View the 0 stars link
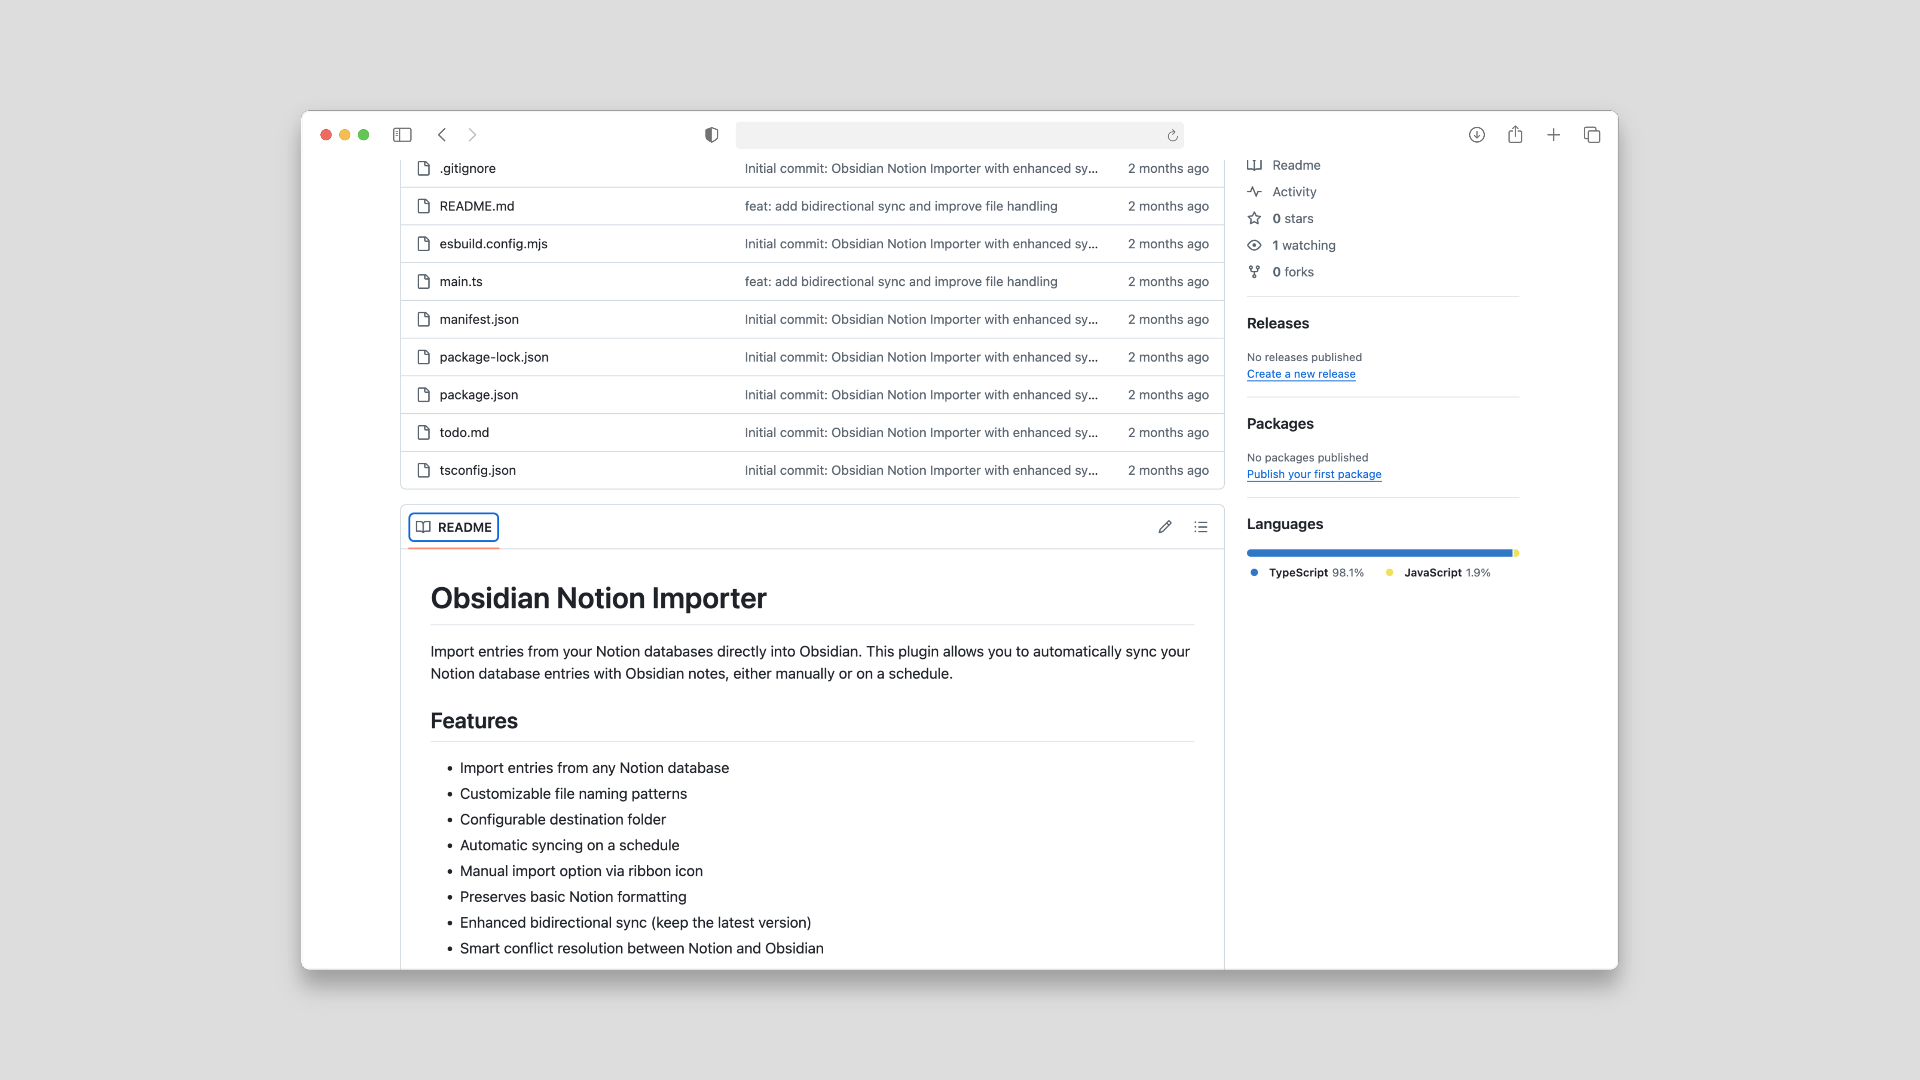This screenshot has width=1920, height=1080. (x=1292, y=219)
